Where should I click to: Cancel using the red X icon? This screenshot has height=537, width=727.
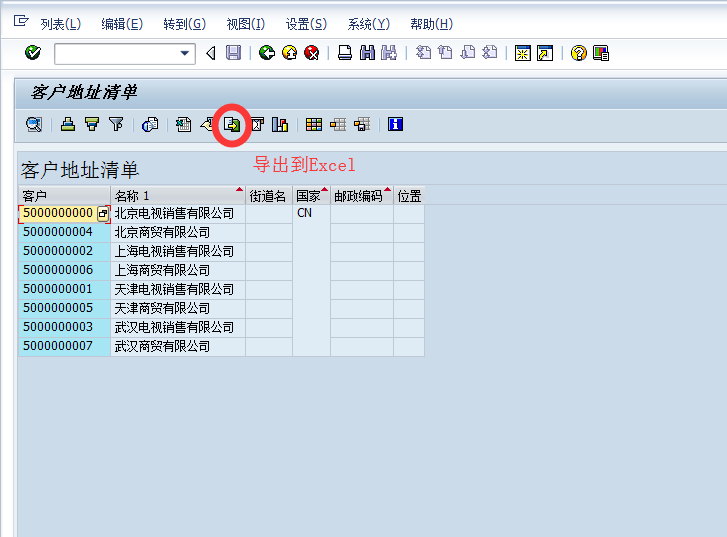click(x=312, y=53)
